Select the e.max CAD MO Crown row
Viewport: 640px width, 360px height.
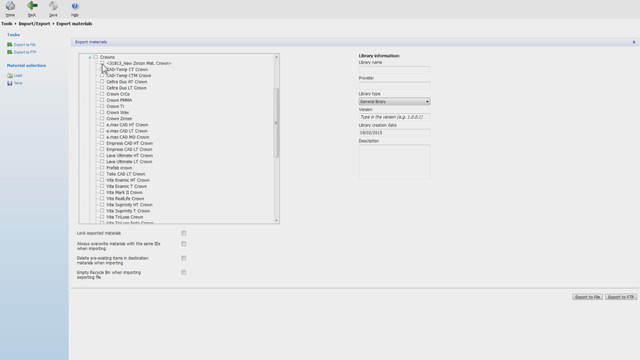pyautogui.click(x=127, y=137)
